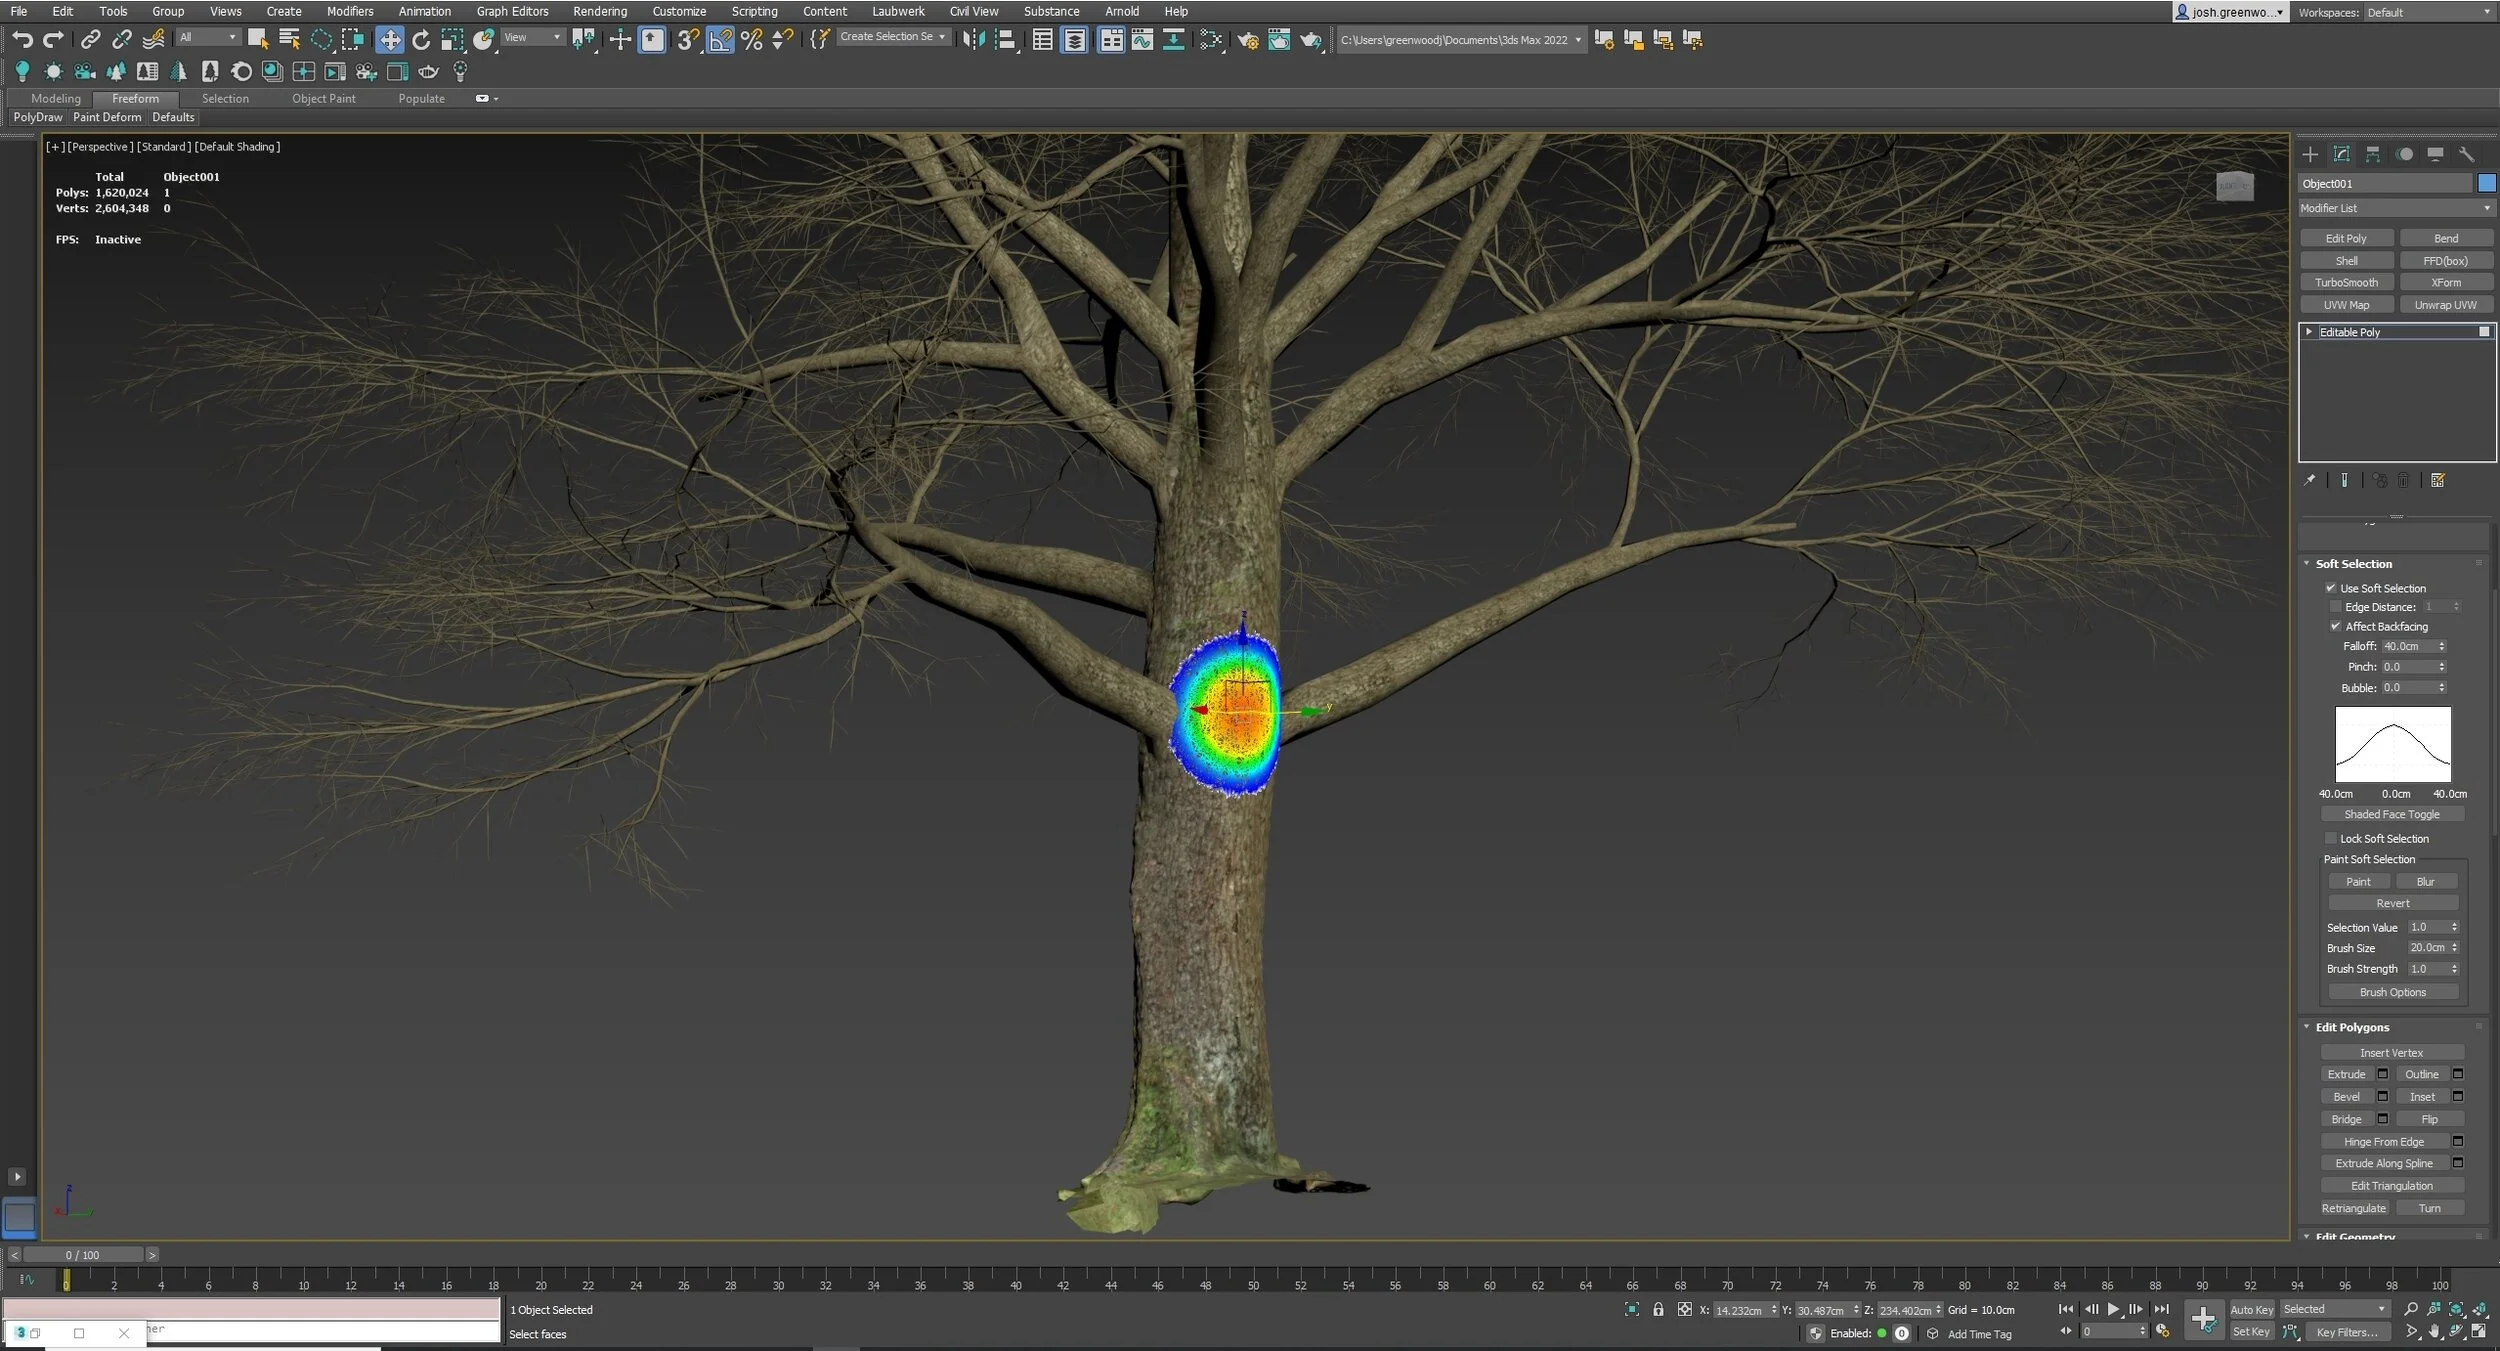Viewport: 2500px width, 1351px height.
Task: Toggle the Angle Snap icon
Action: coord(720,39)
